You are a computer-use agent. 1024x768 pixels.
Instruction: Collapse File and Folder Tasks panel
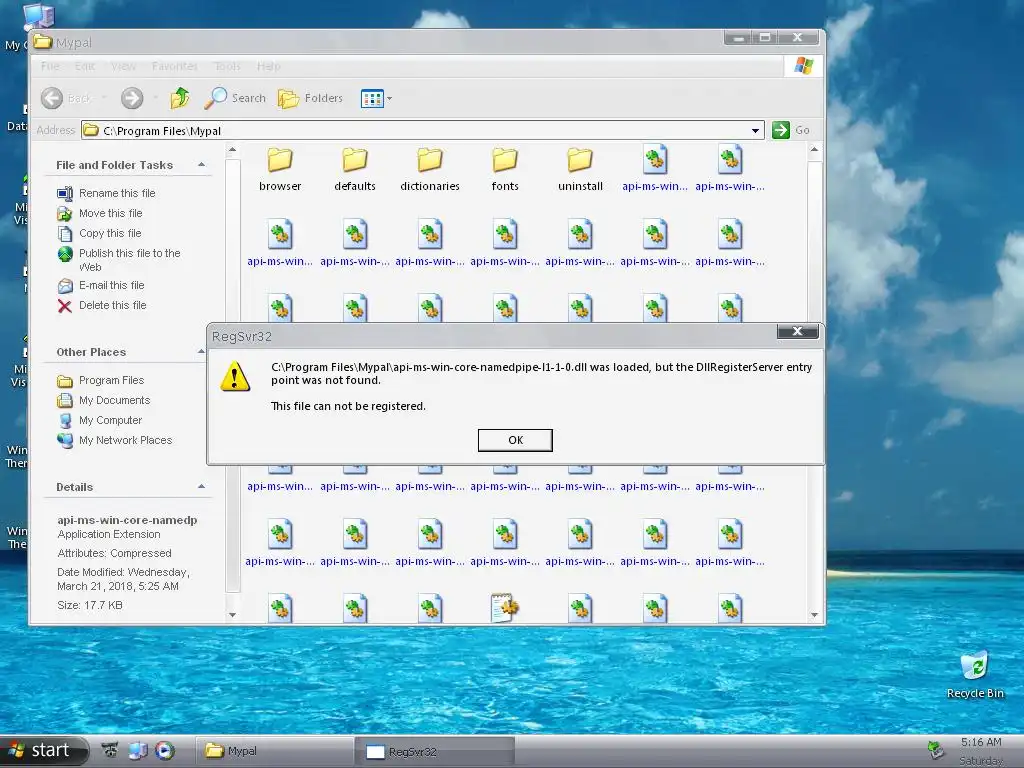pos(201,165)
